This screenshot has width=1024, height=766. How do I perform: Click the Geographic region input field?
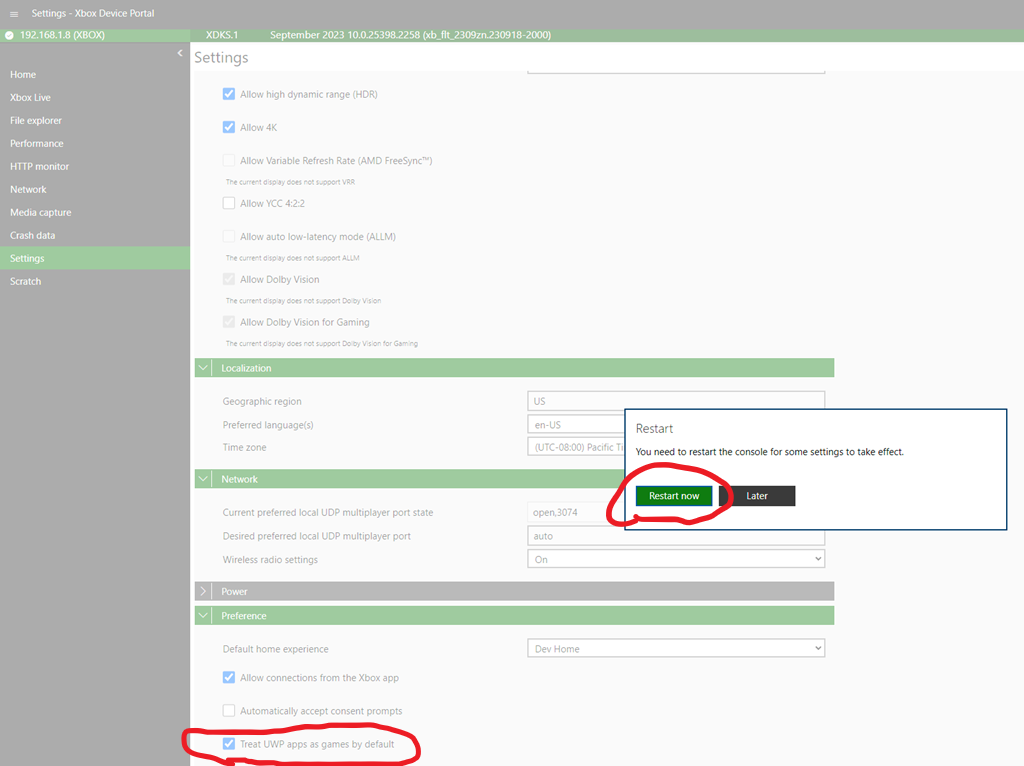pyautogui.click(x=675, y=401)
